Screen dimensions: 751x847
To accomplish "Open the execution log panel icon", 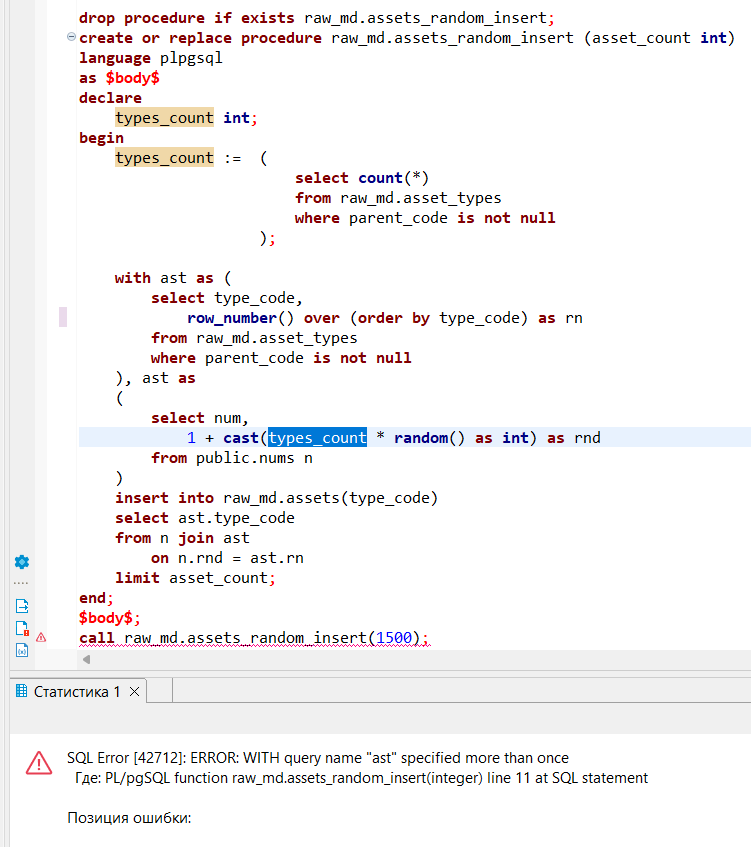I will [21, 628].
